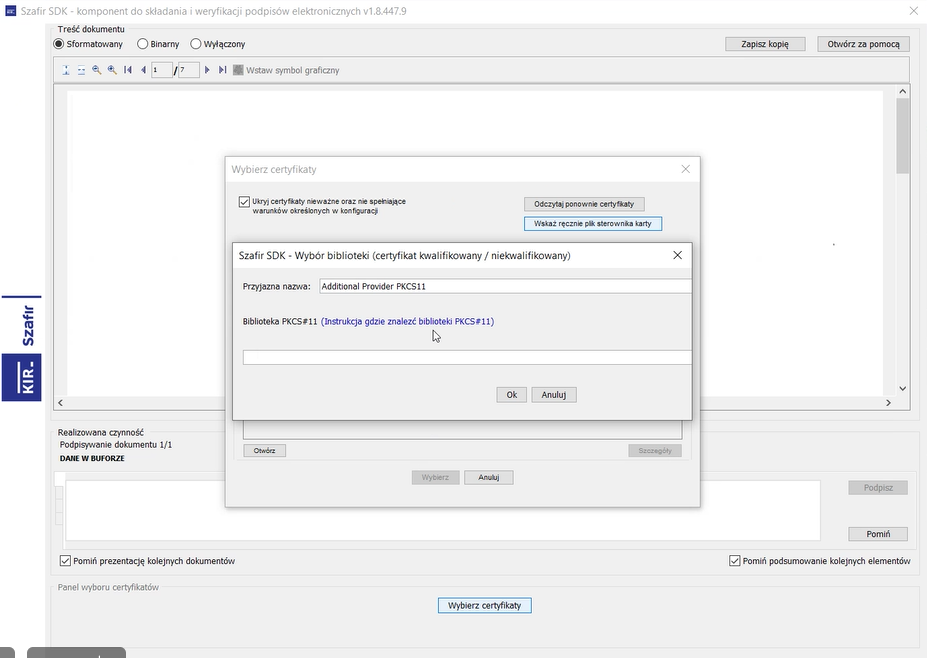Click the Przyjazna nazwa text field
The width and height of the screenshot is (927, 658).
tap(505, 286)
